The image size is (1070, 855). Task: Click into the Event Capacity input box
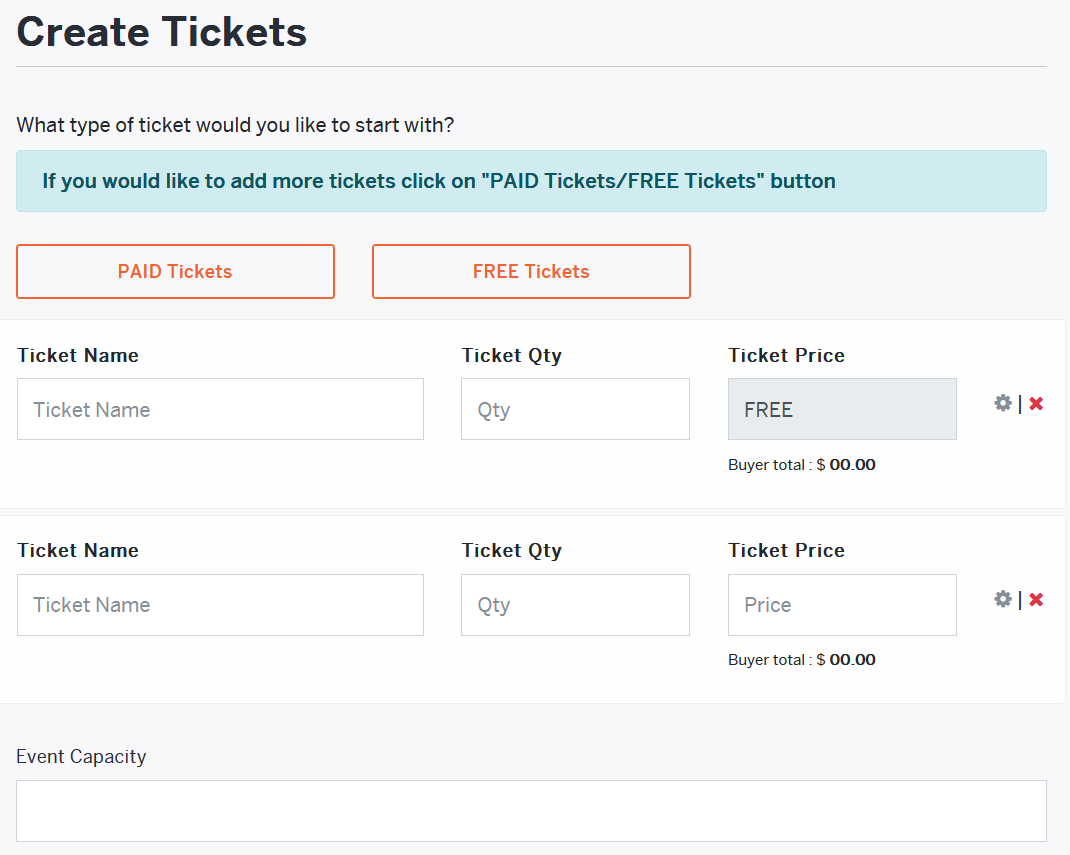531,811
